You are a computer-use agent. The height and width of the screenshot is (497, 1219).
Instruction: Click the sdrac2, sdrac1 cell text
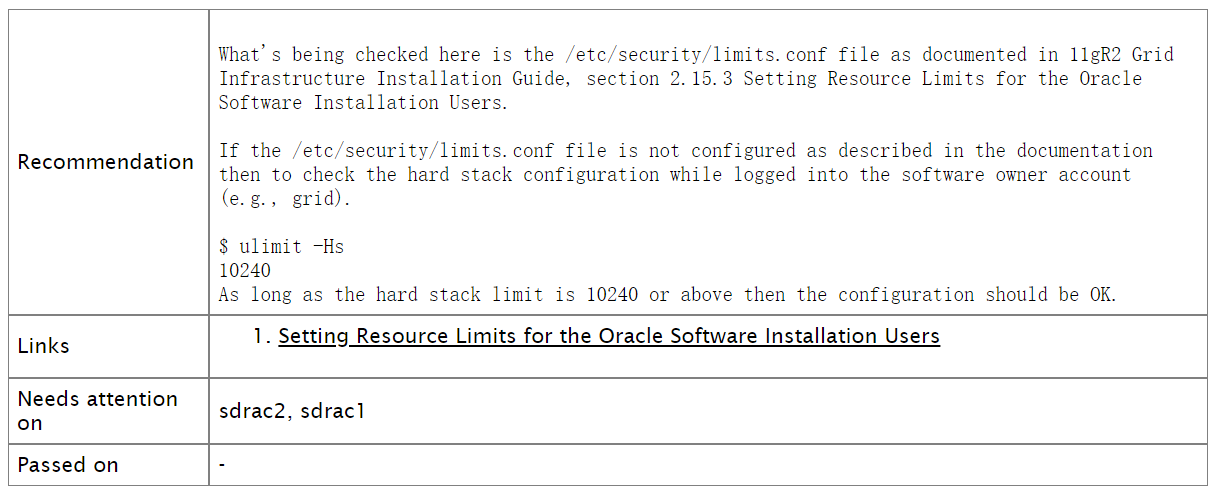coord(292,410)
